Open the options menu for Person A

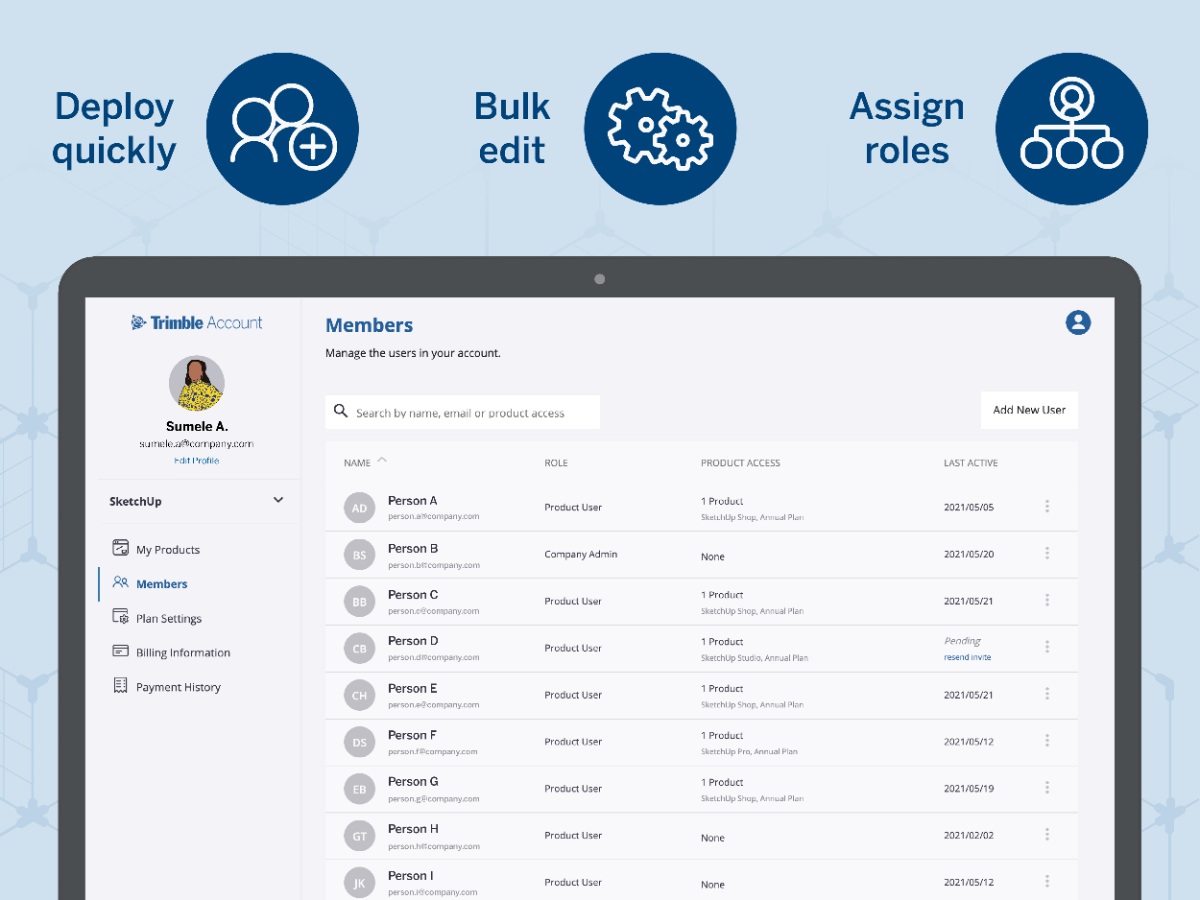point(1047,506)
